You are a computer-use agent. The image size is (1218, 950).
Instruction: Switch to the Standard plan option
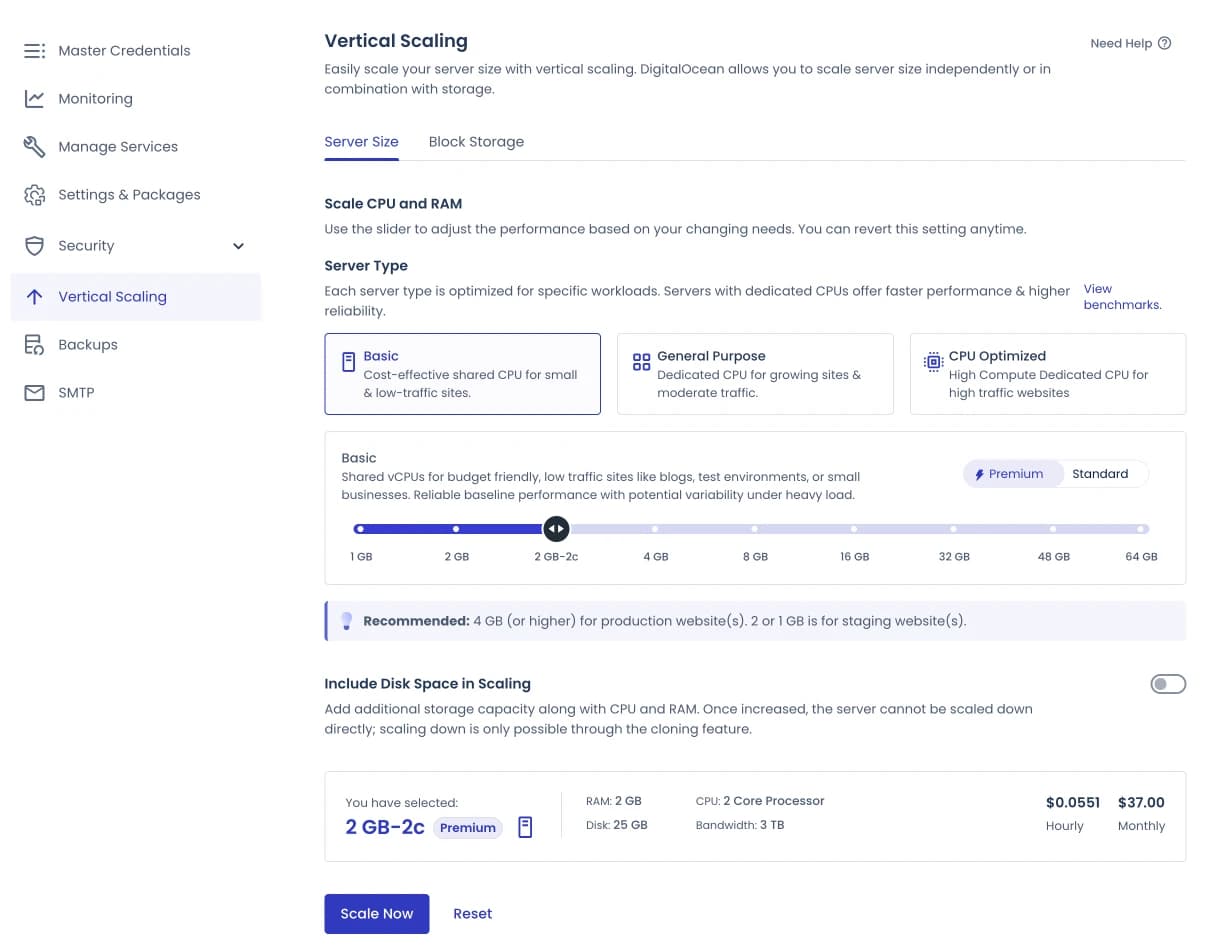pyautogui.click(x=1100, y=473)
